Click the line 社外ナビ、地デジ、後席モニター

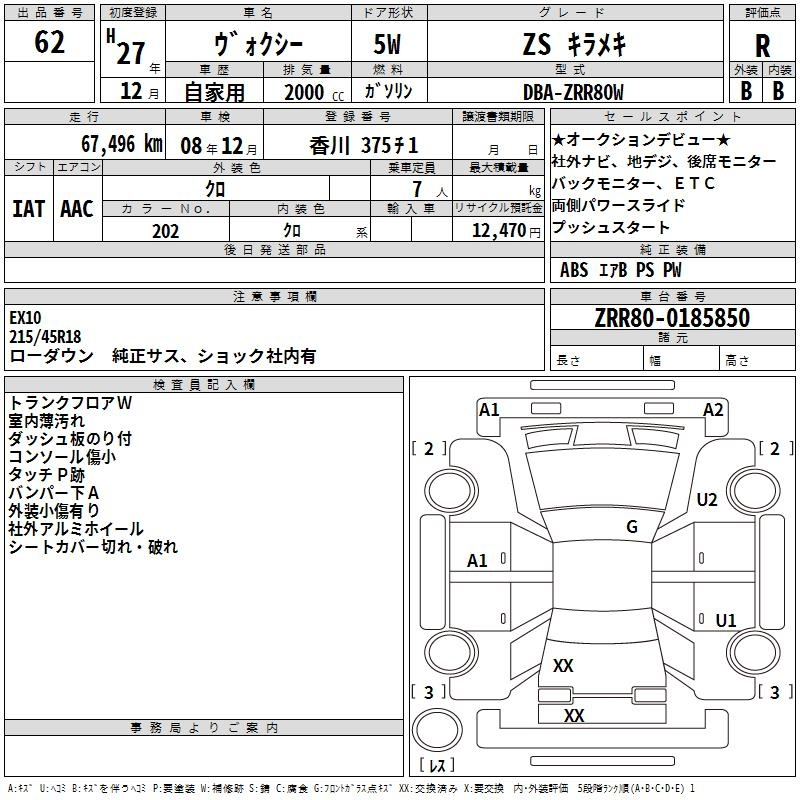664,161
